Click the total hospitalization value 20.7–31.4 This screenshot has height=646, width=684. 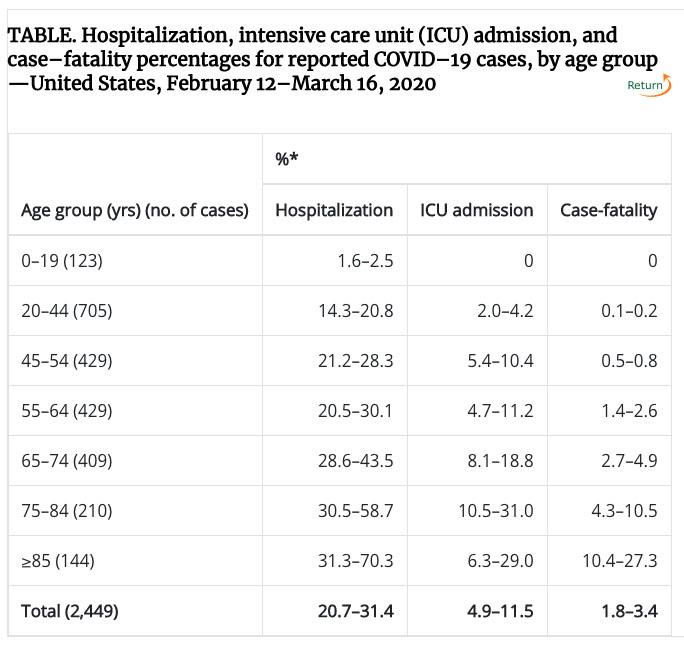click(x=351, y=611)
